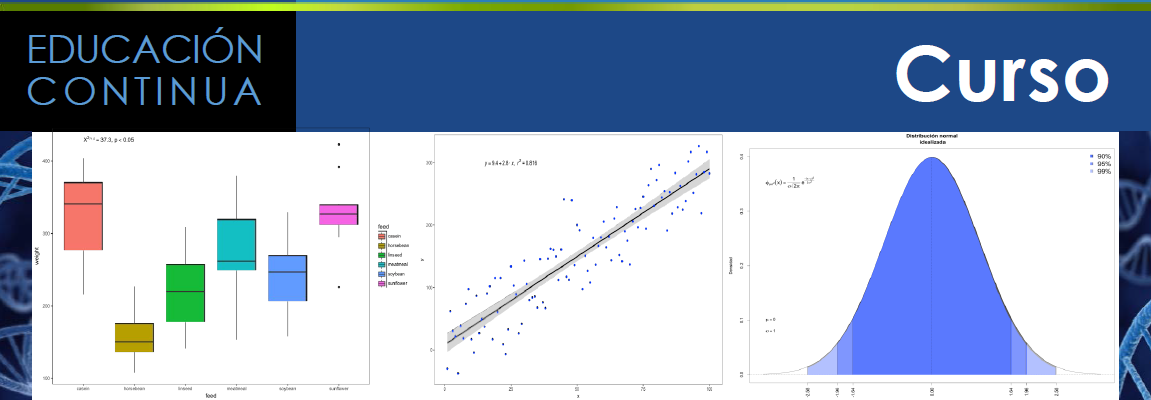Click the 99% legend entry

click(x=1100, y=171)
